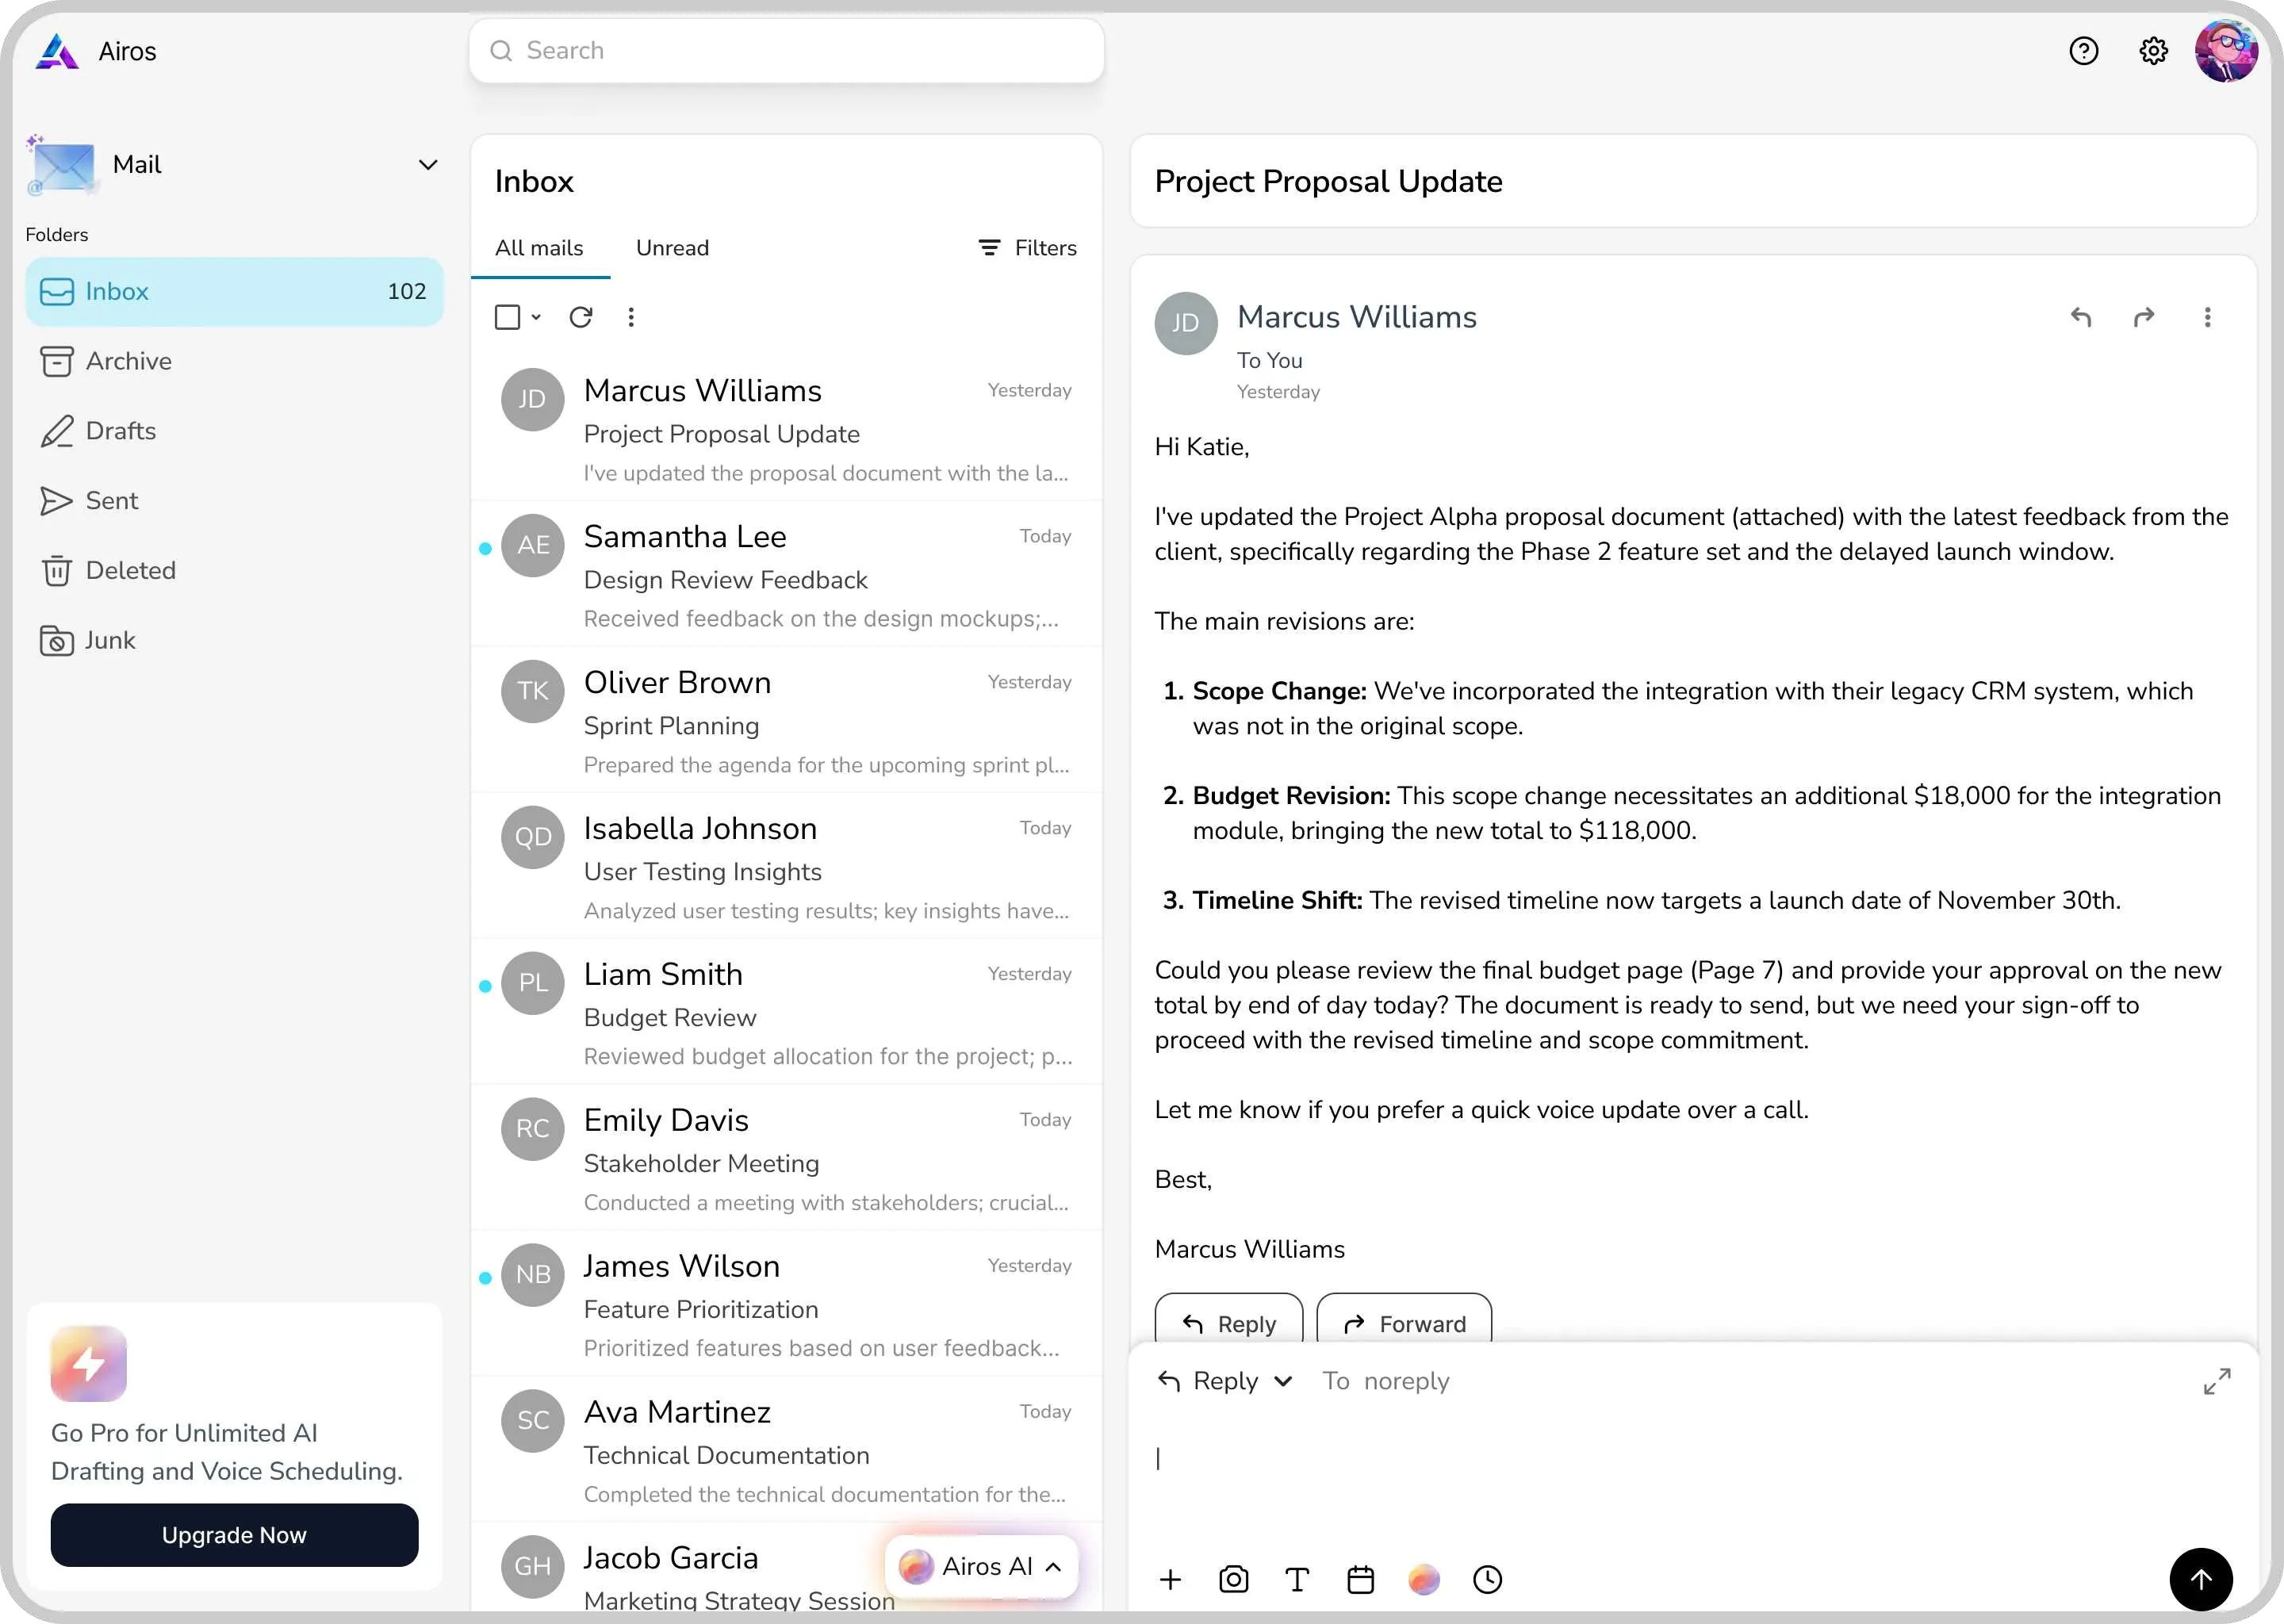Edit the To noreply recipient field
2284x1624 pixels.
(x=1386, y=1381)
